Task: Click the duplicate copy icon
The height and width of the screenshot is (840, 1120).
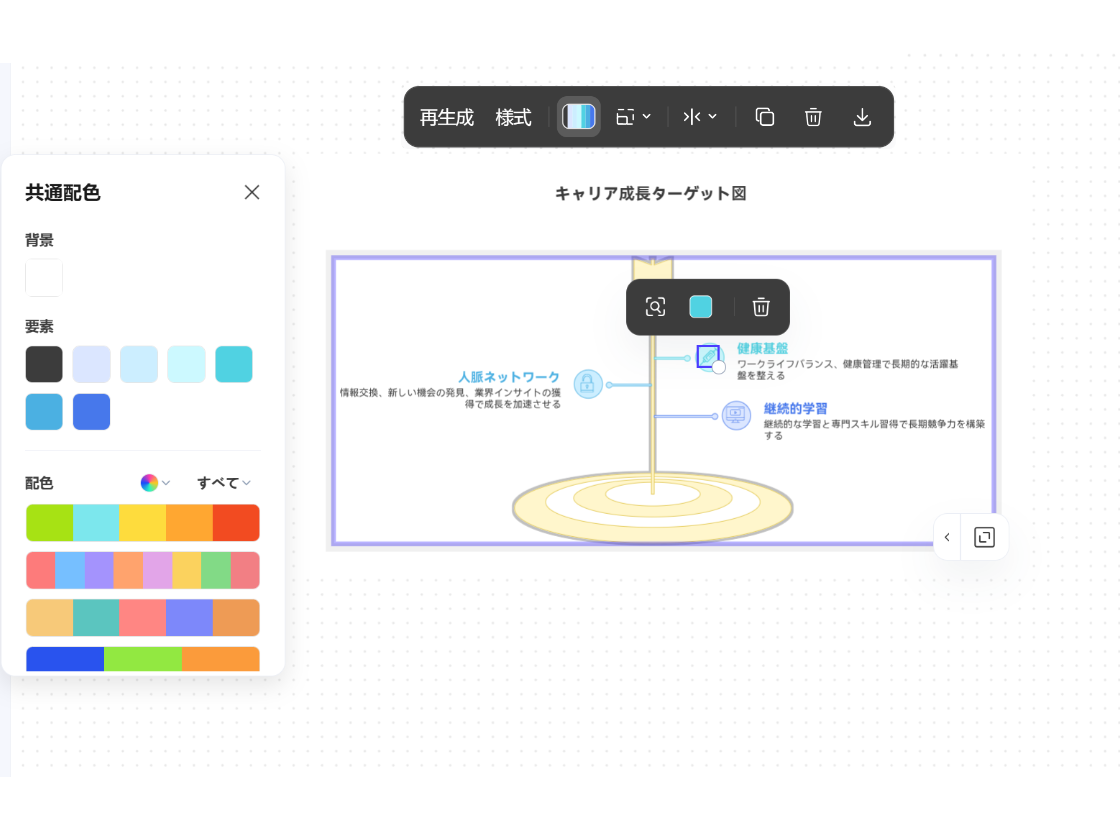Action: pyautogui.click(x=764, y=117)
